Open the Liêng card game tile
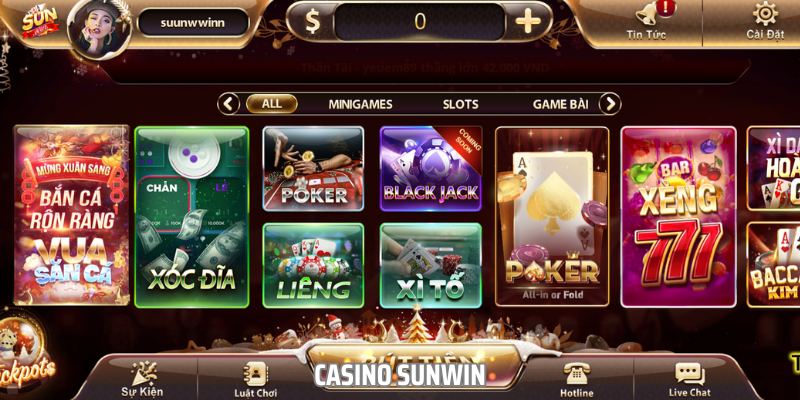800x400 pixels. point(313,265)
